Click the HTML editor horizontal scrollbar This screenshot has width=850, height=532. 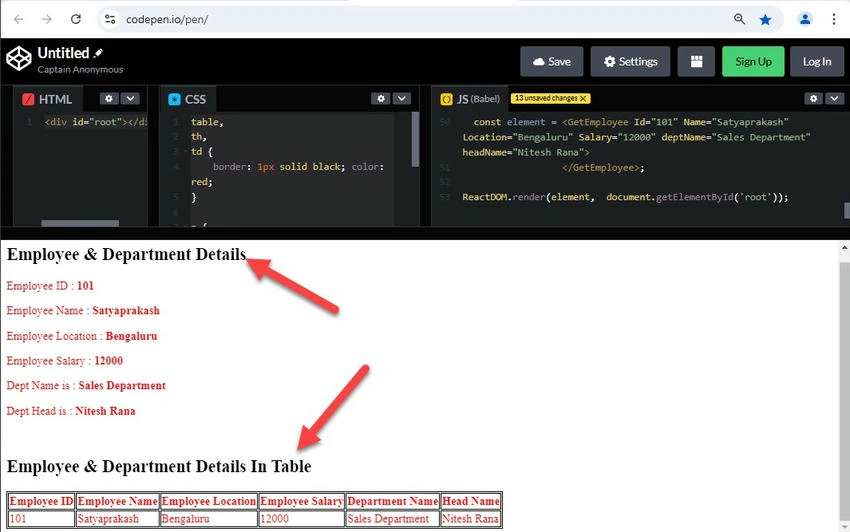[80, 223]
